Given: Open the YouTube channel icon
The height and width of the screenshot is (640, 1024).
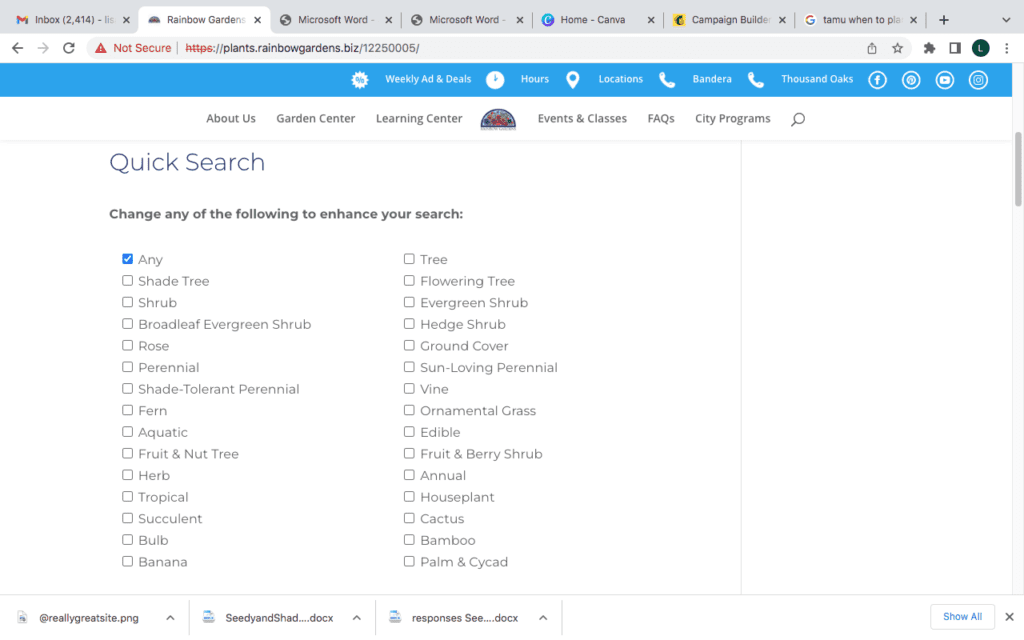Looking at the screenshot, I should pos(944,80).
